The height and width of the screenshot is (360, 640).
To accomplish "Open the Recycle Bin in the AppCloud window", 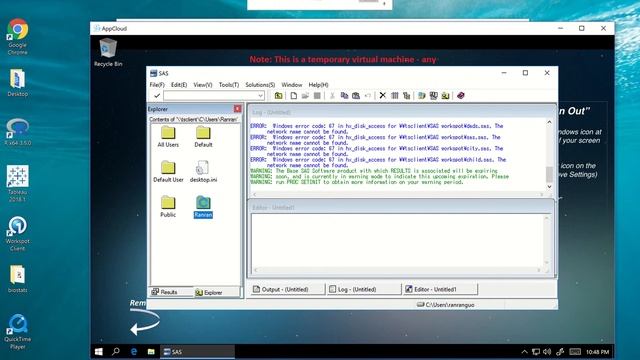I will 108,53.
